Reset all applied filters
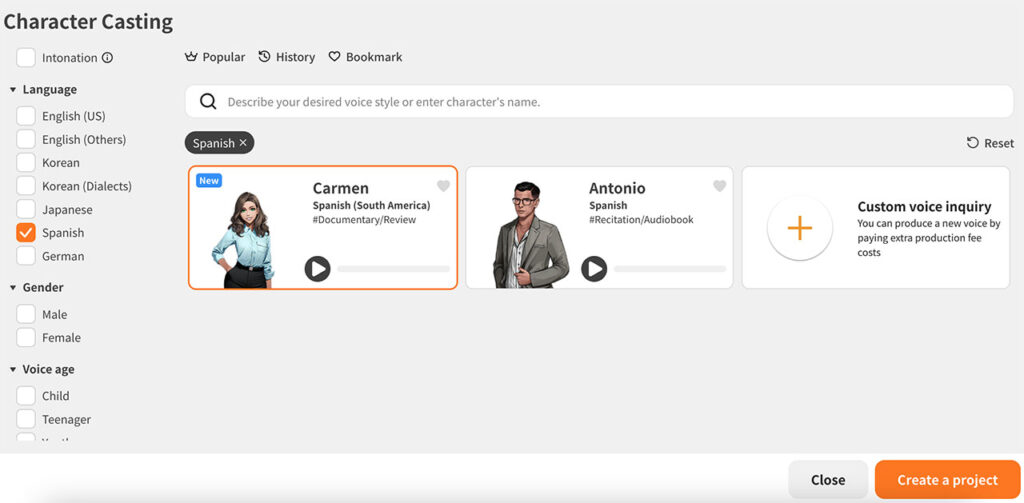1024x503 pixels. 991,143
